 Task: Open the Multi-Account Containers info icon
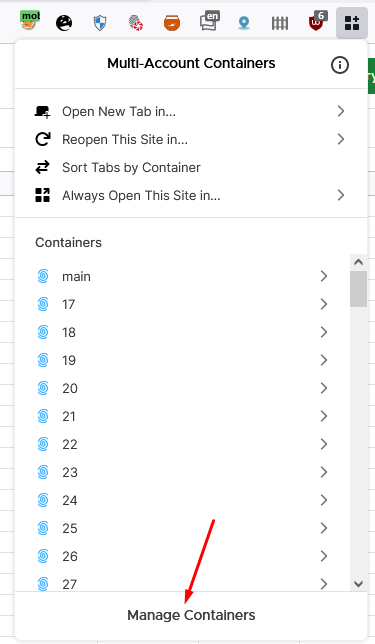pos(340,65)
